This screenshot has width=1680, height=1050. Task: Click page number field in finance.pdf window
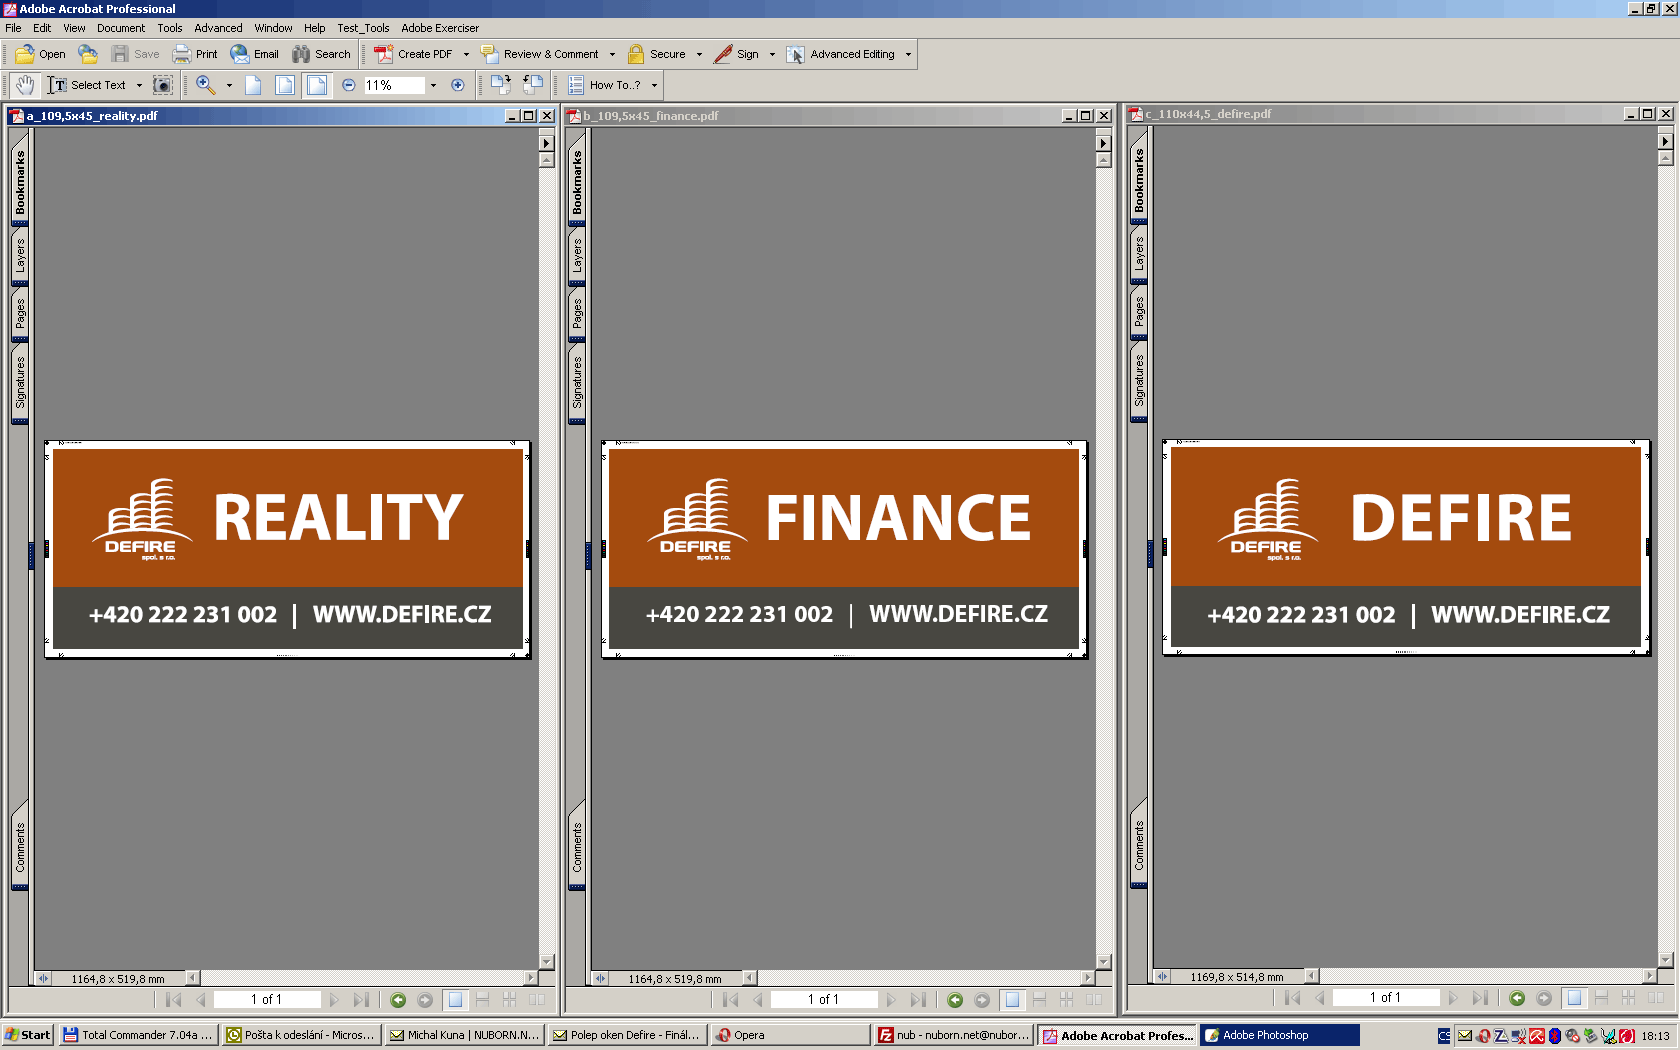[824, 1000]
